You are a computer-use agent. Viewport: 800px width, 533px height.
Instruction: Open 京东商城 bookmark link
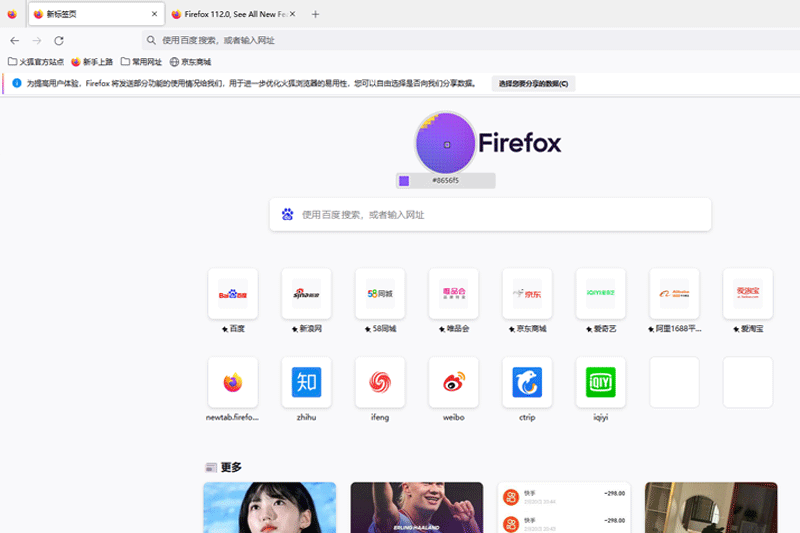(x=190, y=62)
